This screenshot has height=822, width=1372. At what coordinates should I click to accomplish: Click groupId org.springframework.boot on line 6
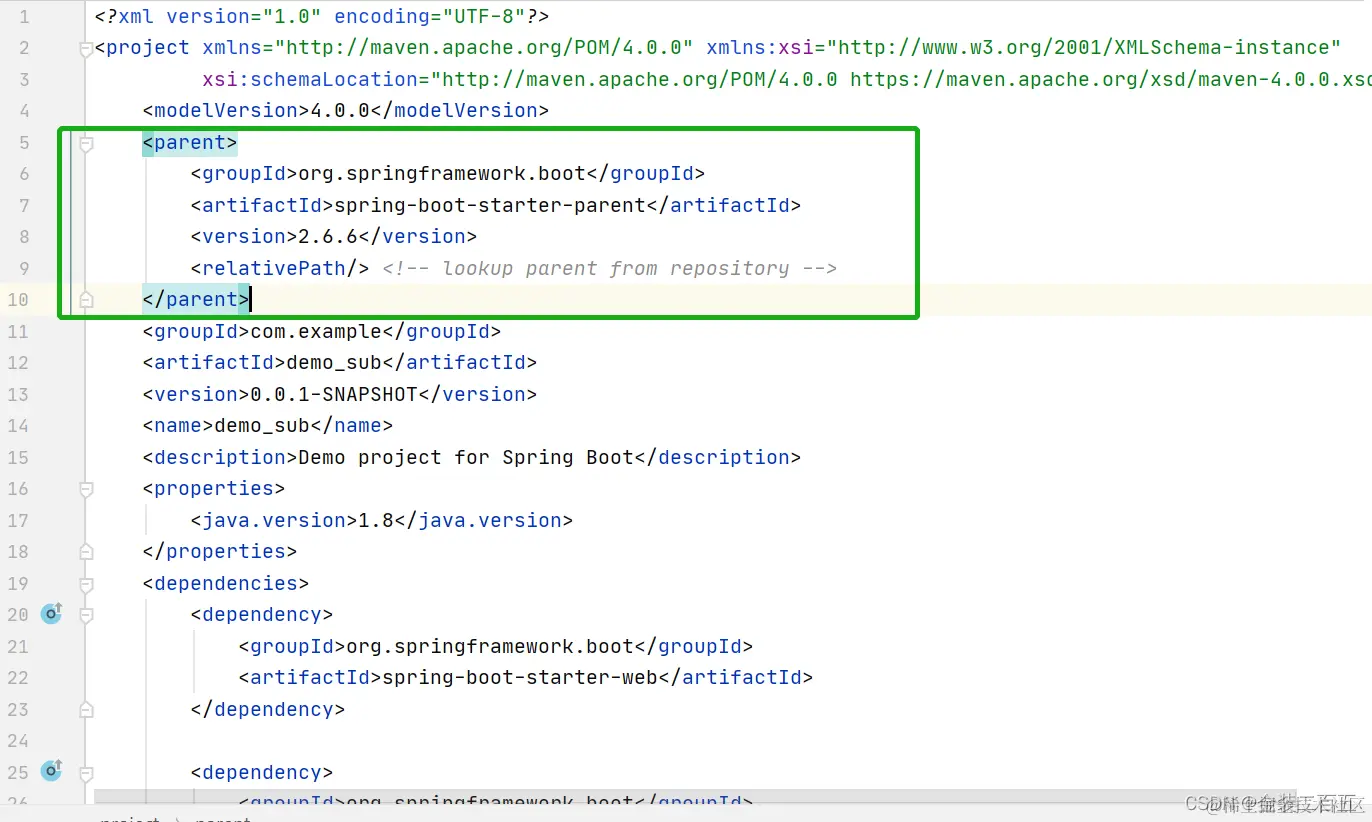[448, 174]
